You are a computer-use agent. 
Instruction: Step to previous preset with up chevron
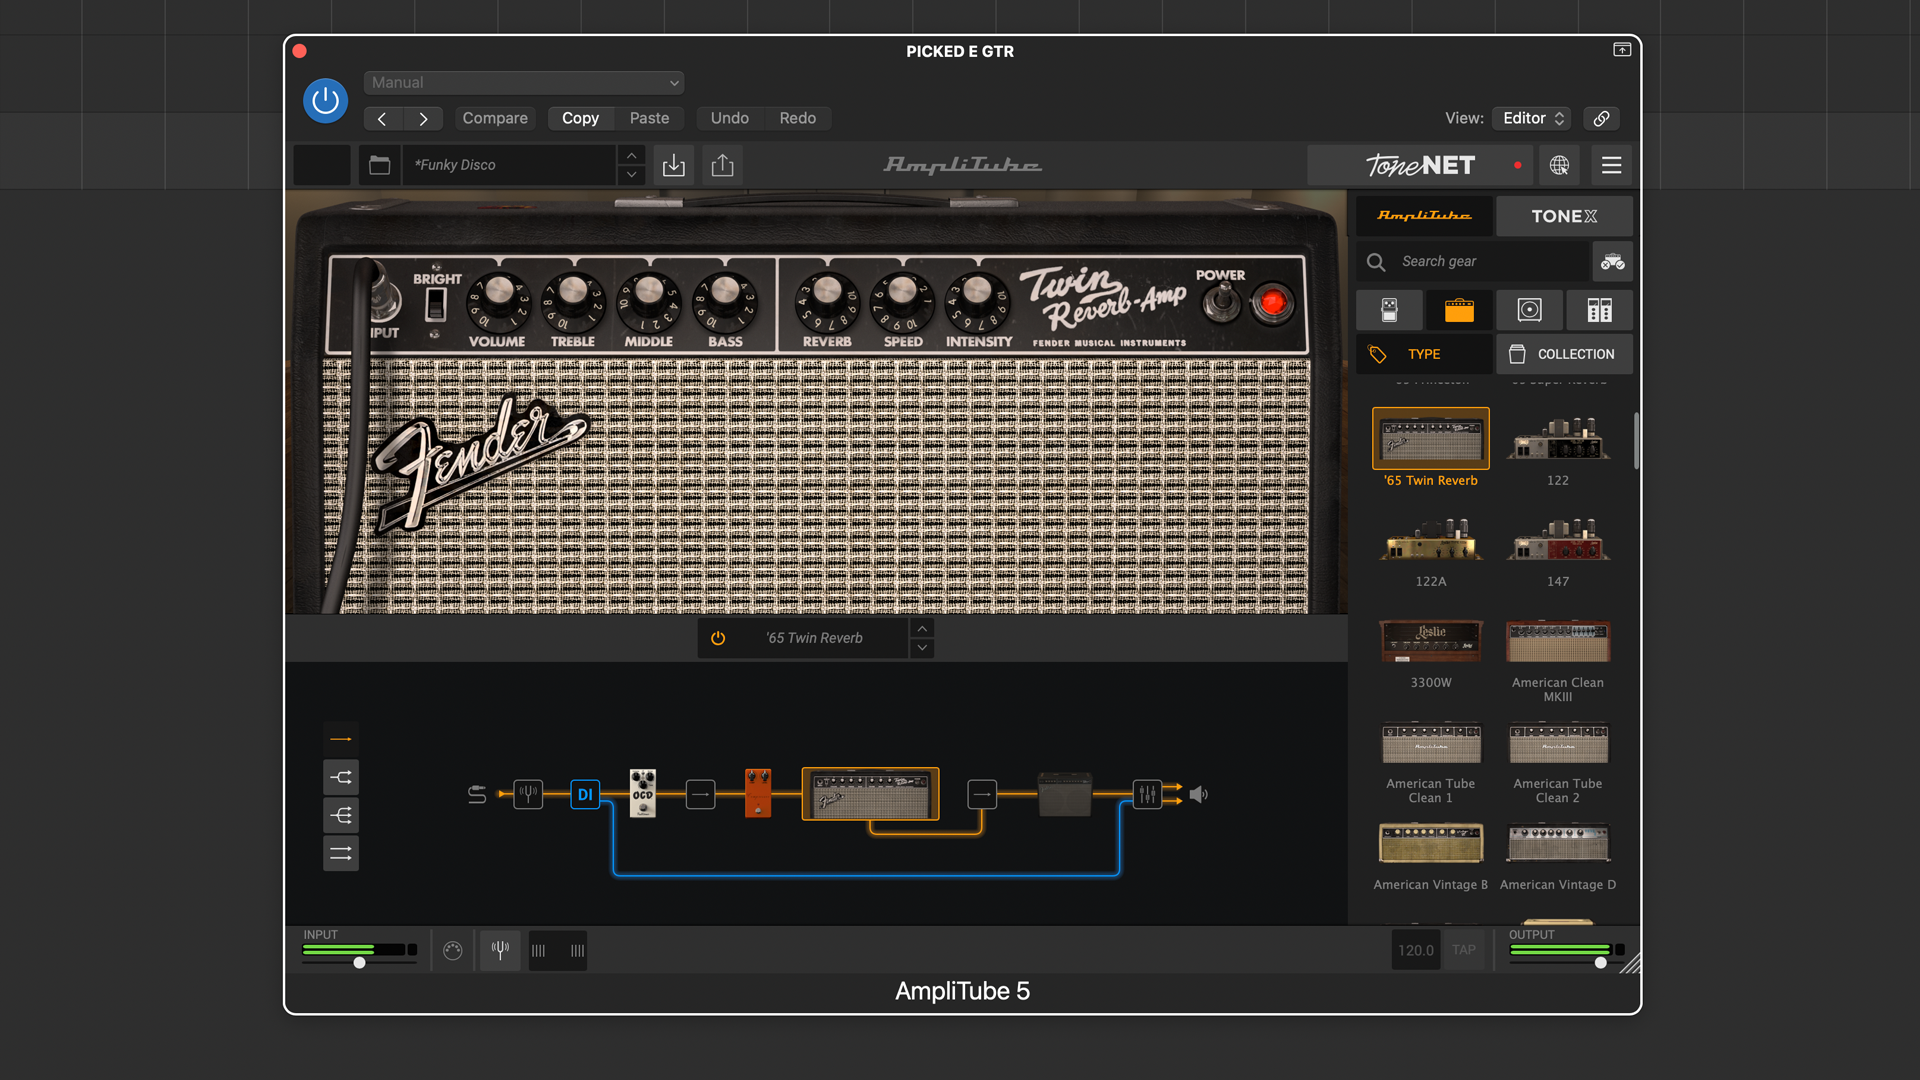click(631, 156)
